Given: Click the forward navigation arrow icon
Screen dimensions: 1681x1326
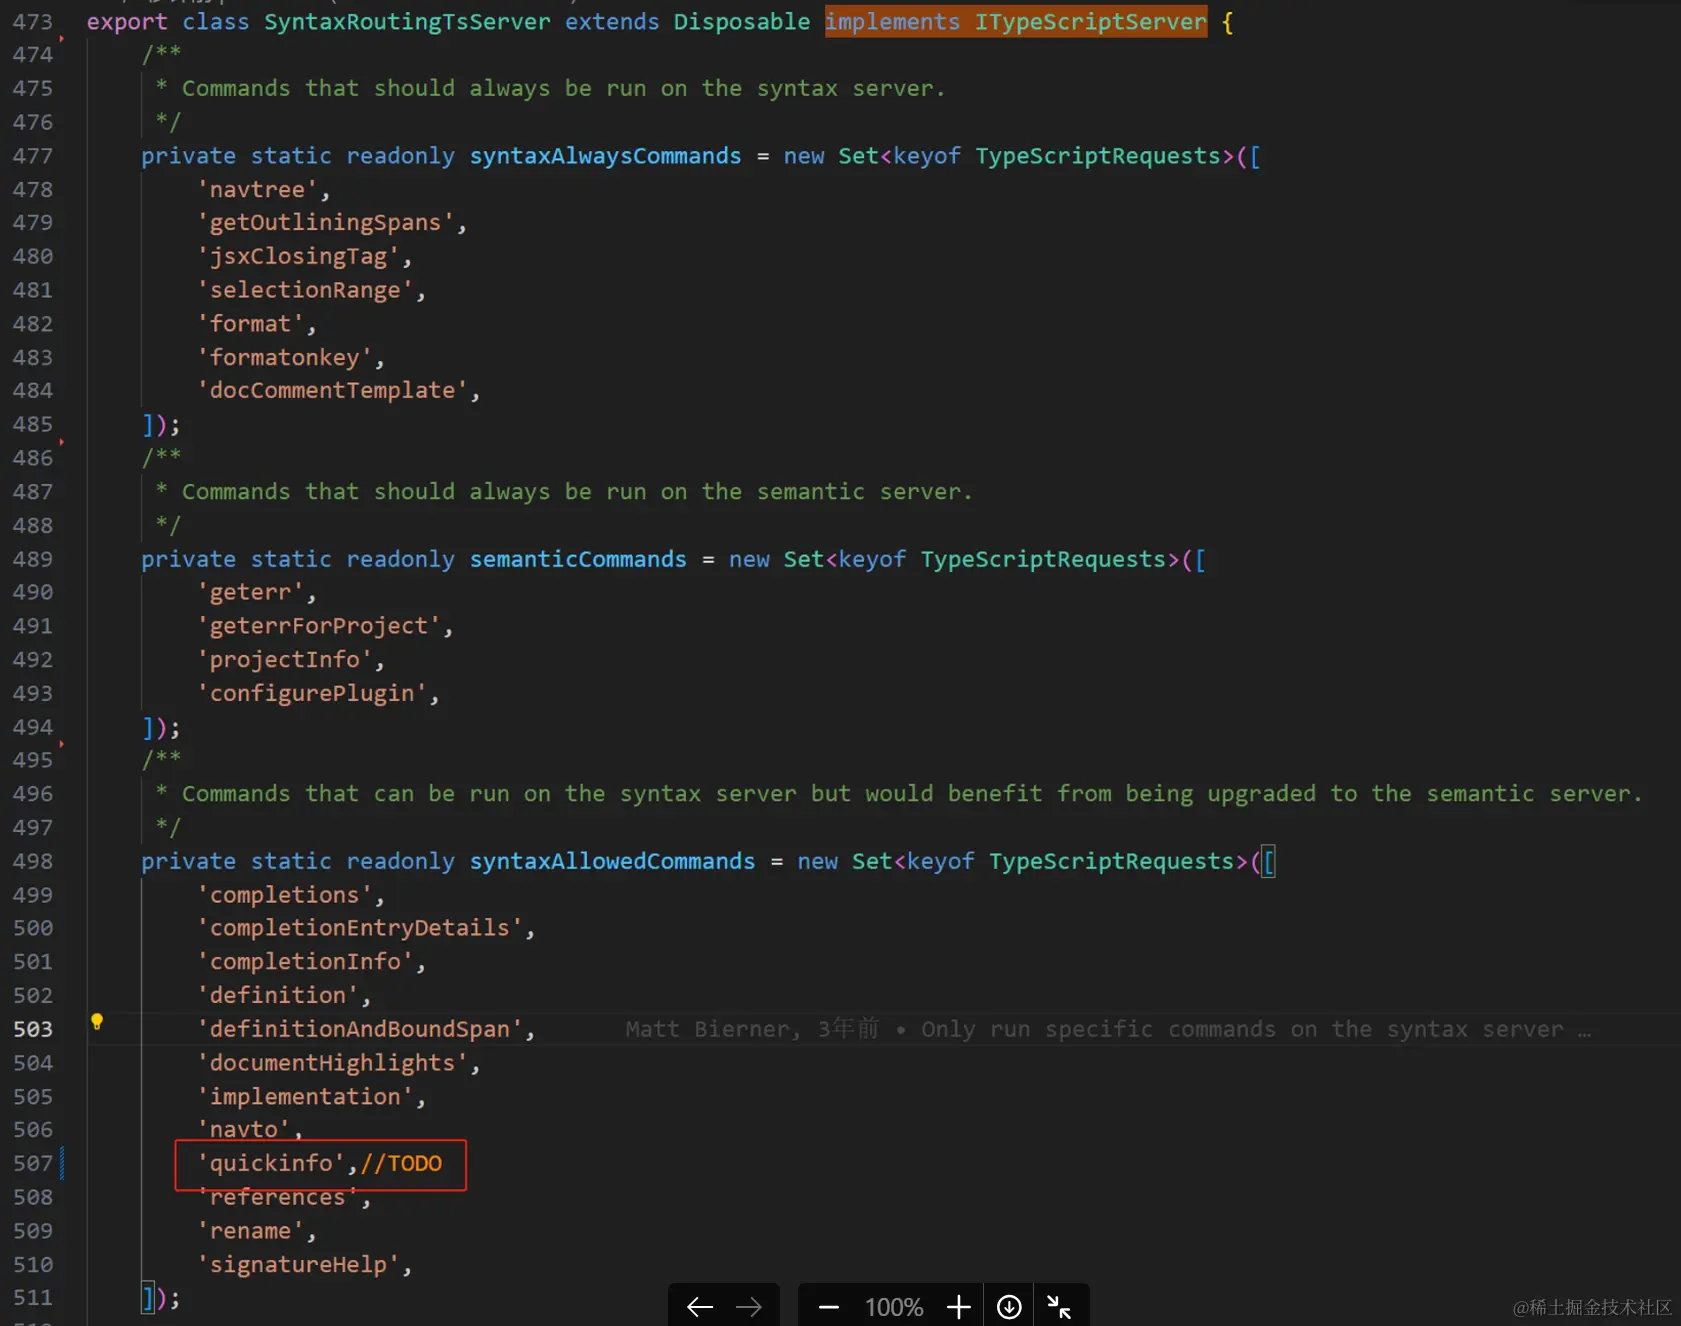Looking at the screenshot, I should point(749,1306).
